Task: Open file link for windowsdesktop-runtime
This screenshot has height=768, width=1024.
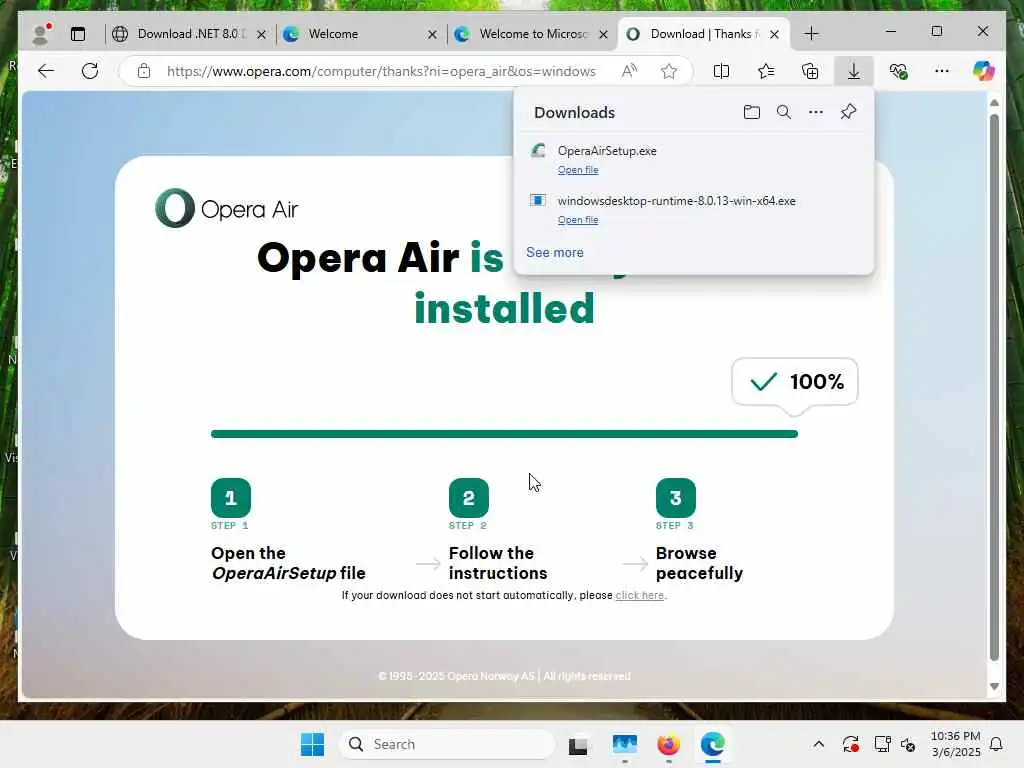Action: coord(578,220)
